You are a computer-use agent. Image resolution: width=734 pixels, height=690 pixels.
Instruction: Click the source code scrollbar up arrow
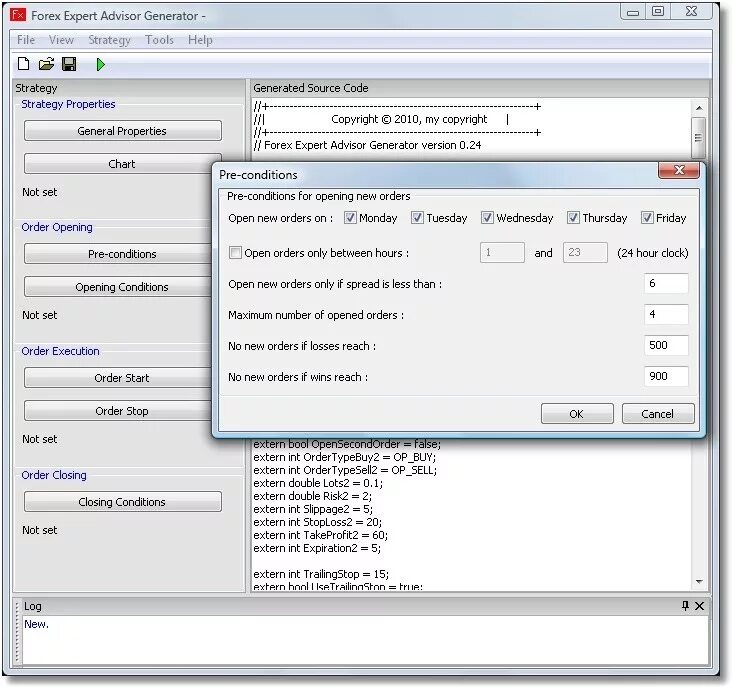tap(699, 108)
